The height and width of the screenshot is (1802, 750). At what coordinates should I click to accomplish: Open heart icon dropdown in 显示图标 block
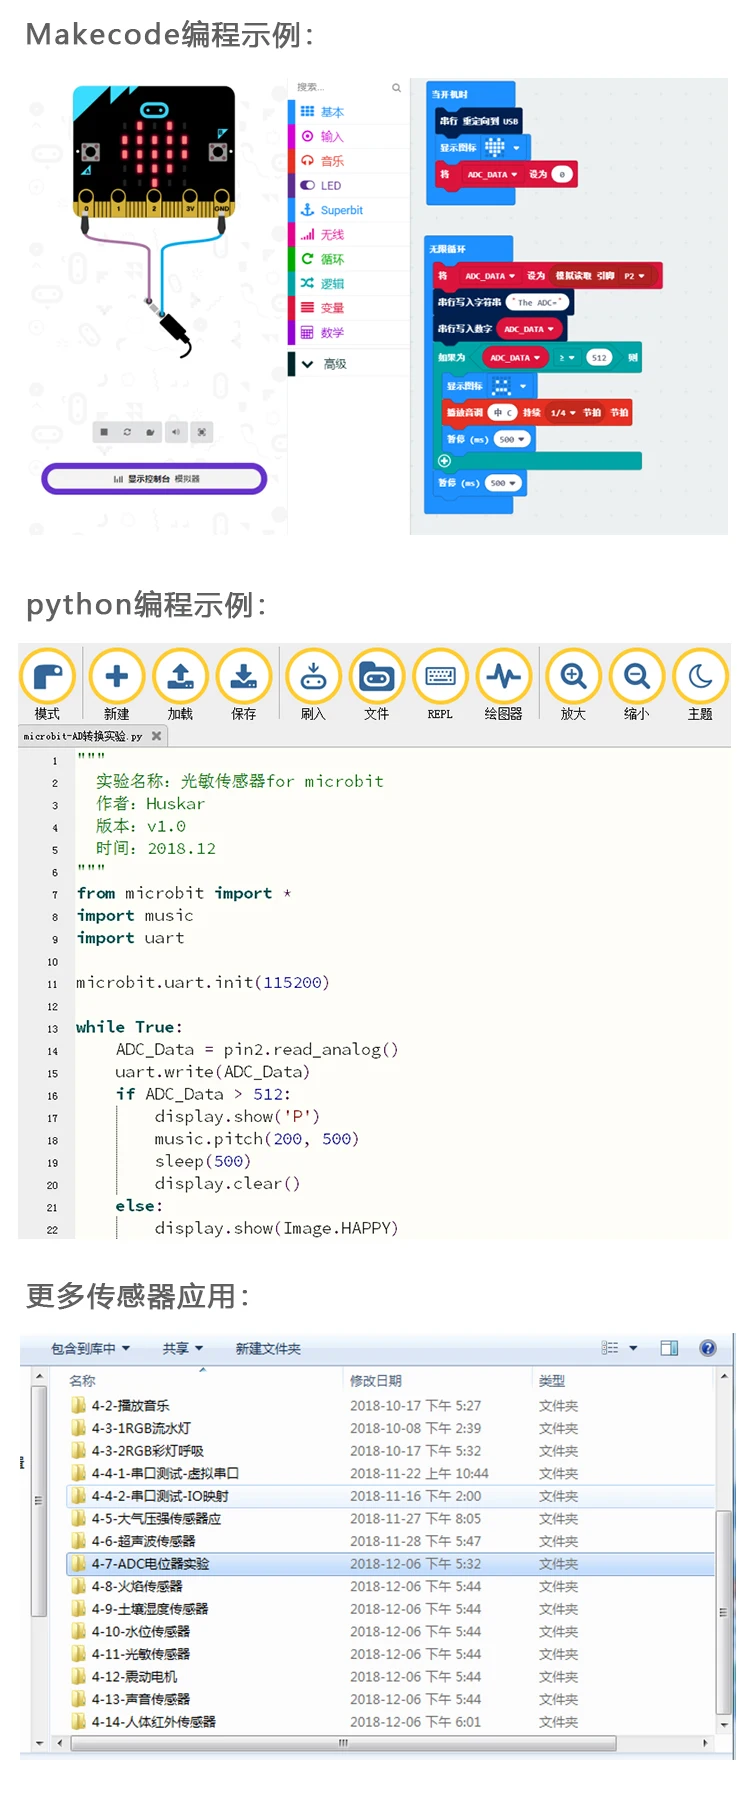point(503,148)
